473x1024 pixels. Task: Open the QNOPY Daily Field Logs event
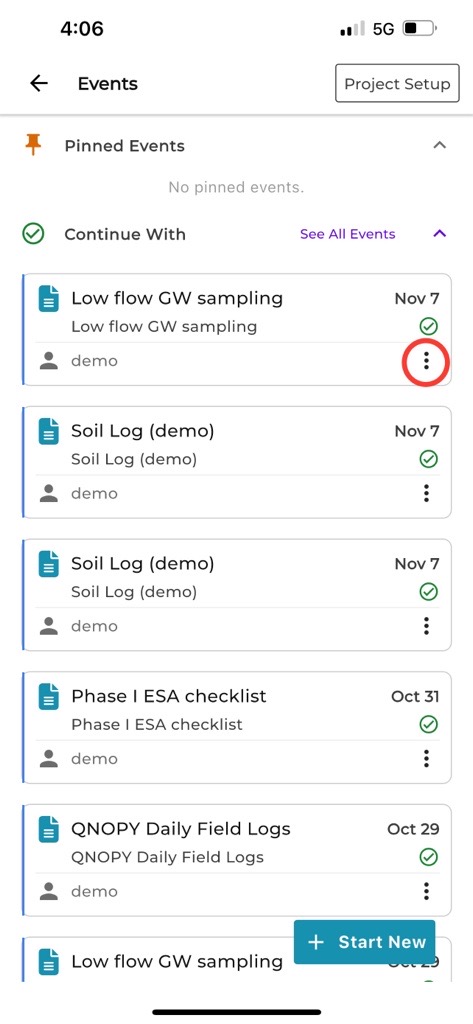pyautogui.click(x=236, y=860)
